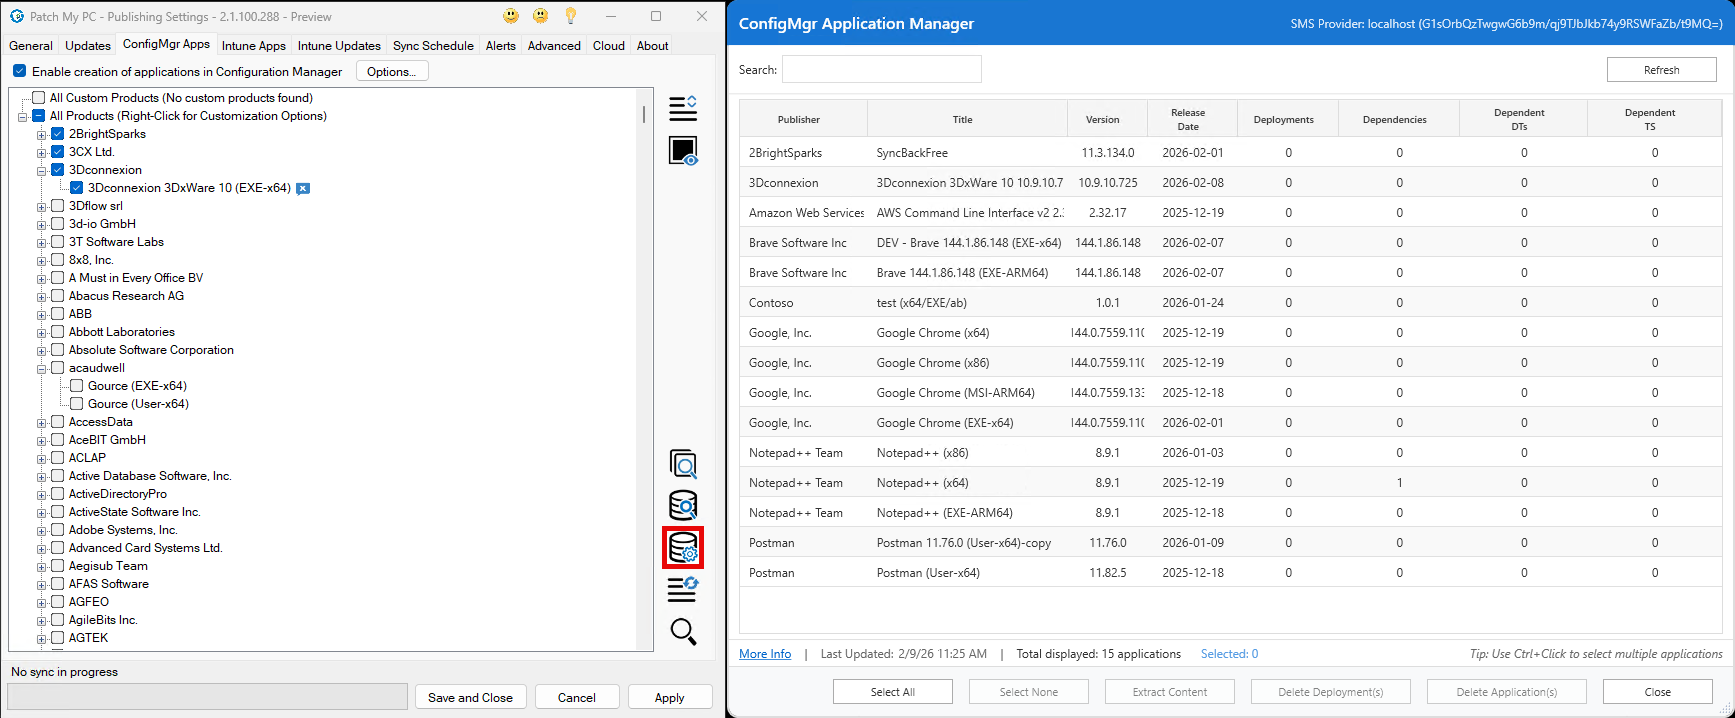
Task: Click Patch My PC app icon in title bar
Action: [16, 16]
